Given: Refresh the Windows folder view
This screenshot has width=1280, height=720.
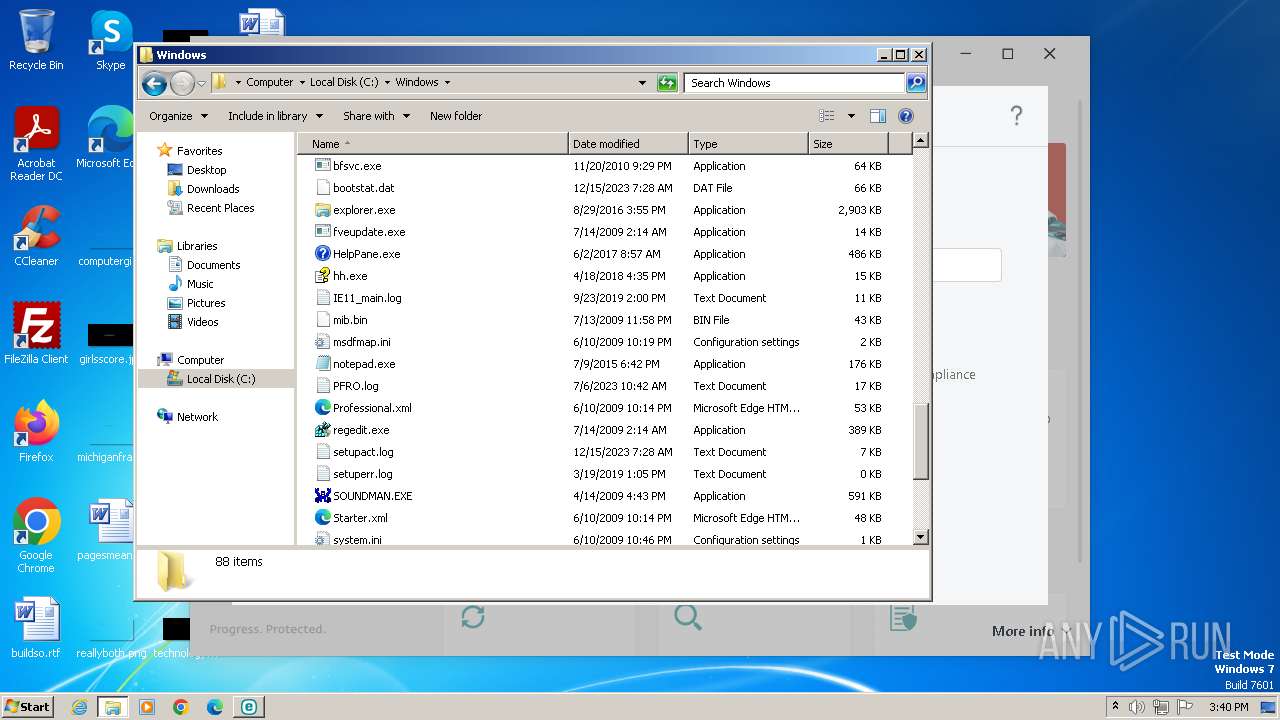Looking at the screenshot, I should 667,83.
